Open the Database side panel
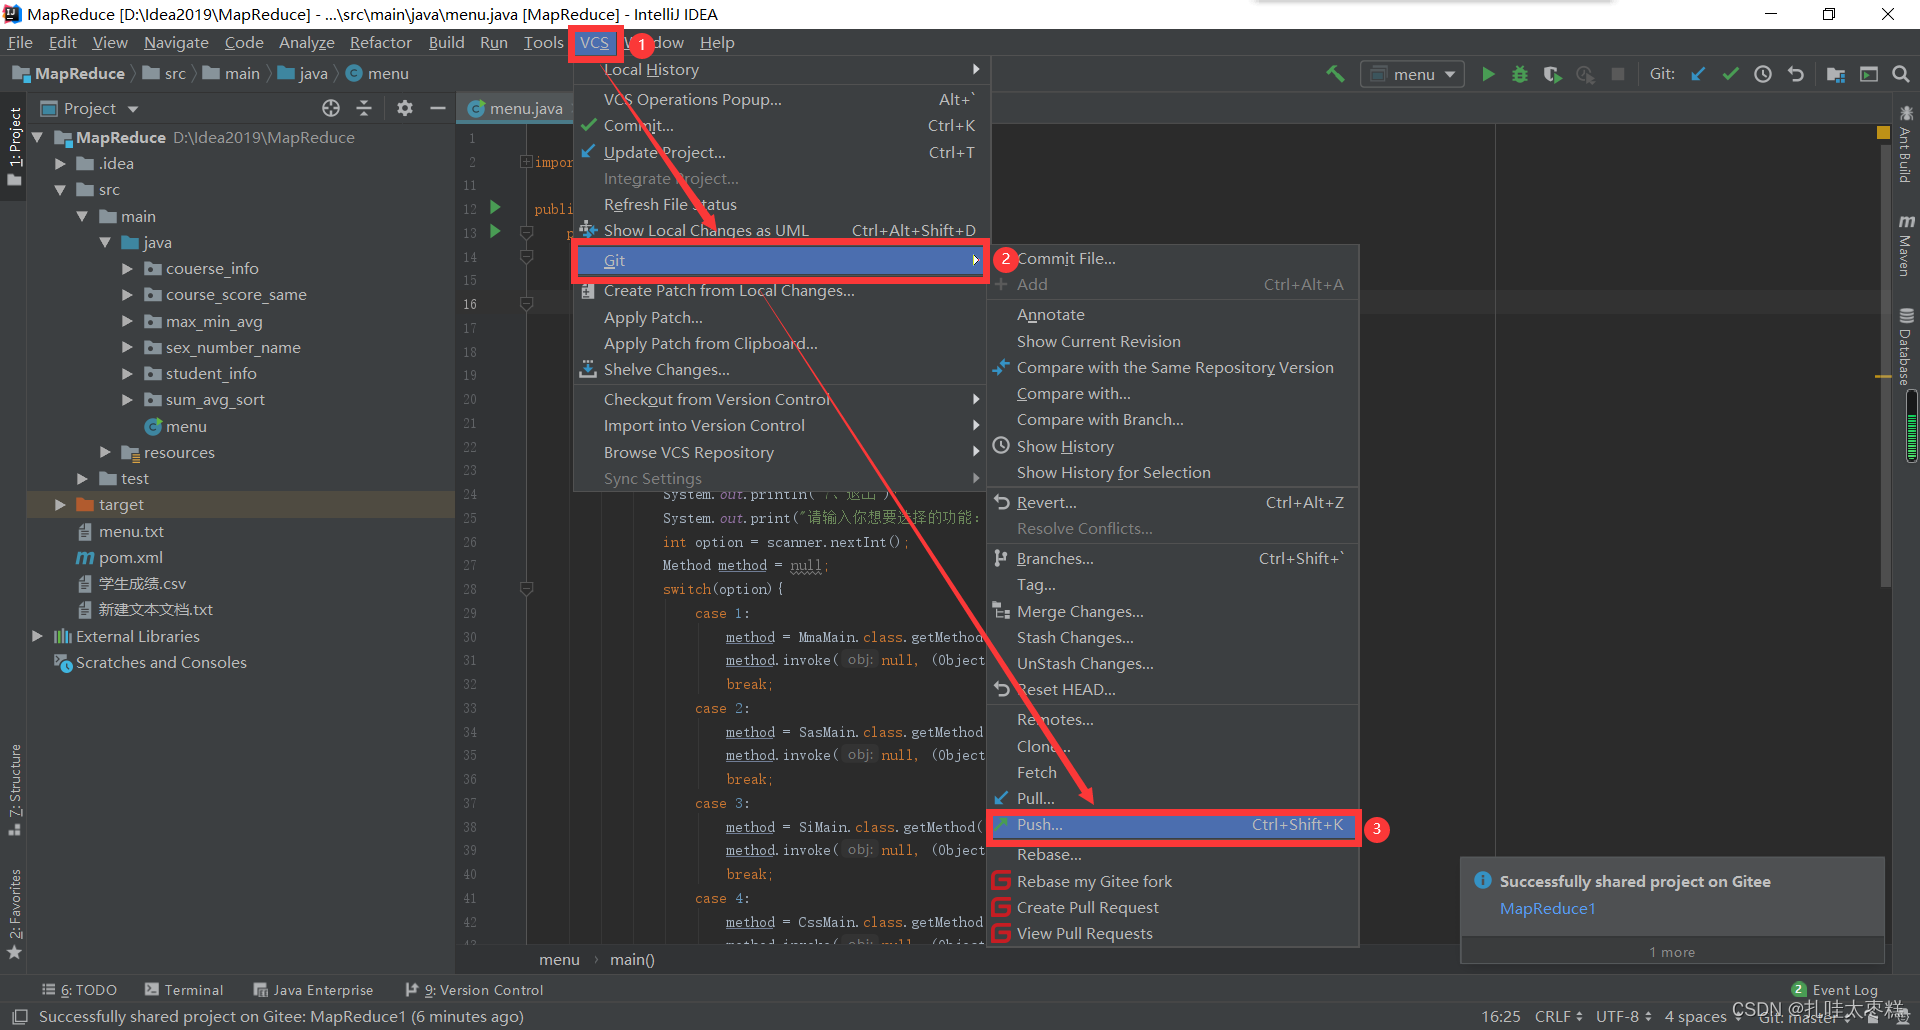 1906,347
